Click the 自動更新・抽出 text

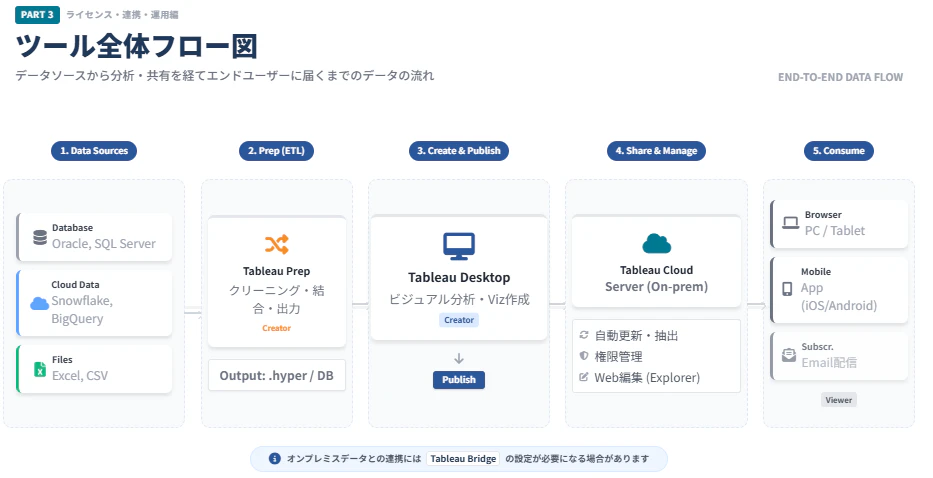tap(636, 335)
